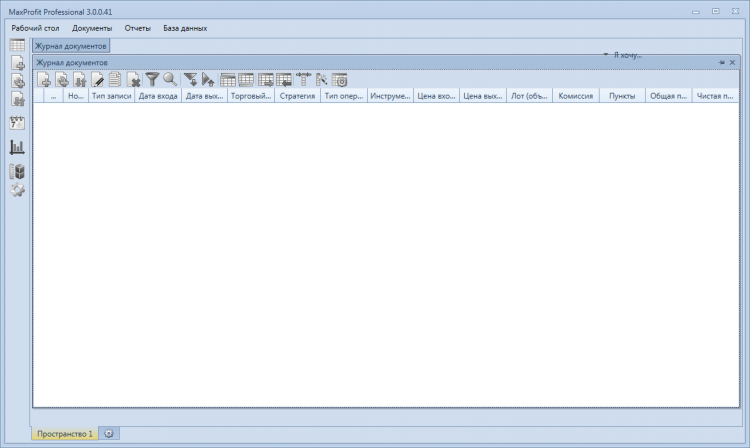Open the settings gear in left sidebar
The height and width of the screenshot is (448, 750).
(17, 190)
